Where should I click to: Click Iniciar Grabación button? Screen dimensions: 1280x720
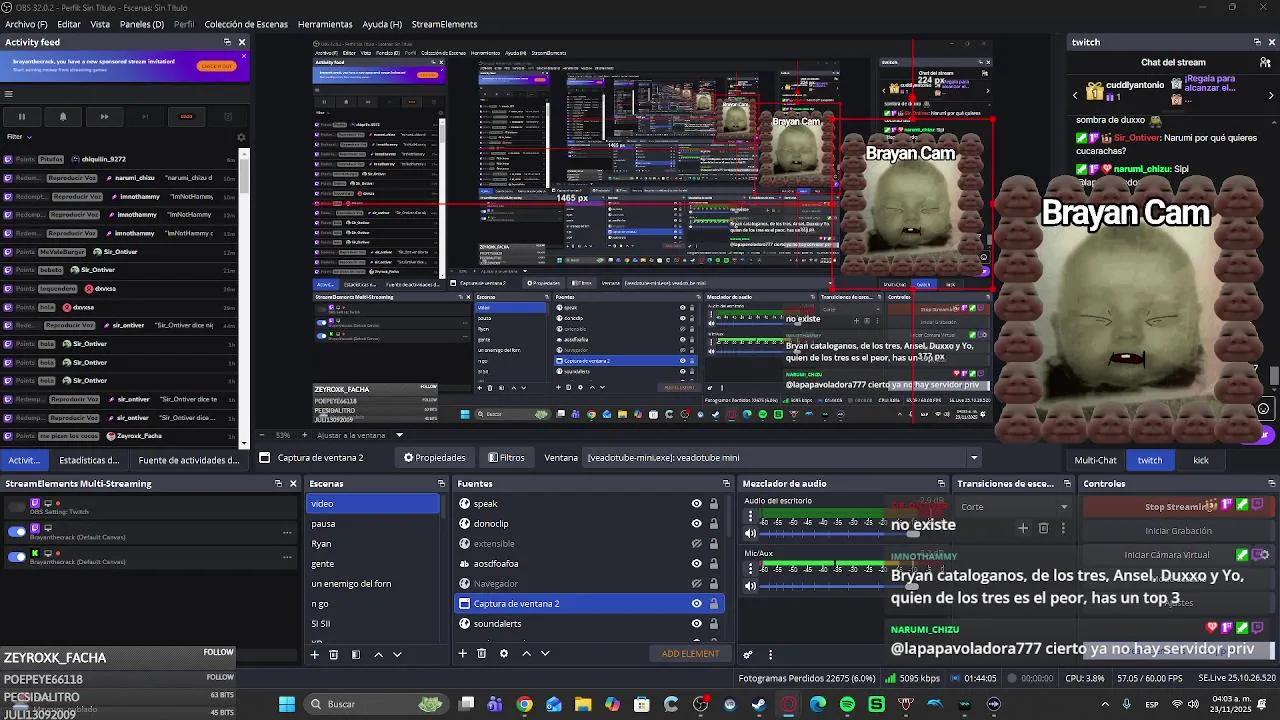[x=1178, y=531]
